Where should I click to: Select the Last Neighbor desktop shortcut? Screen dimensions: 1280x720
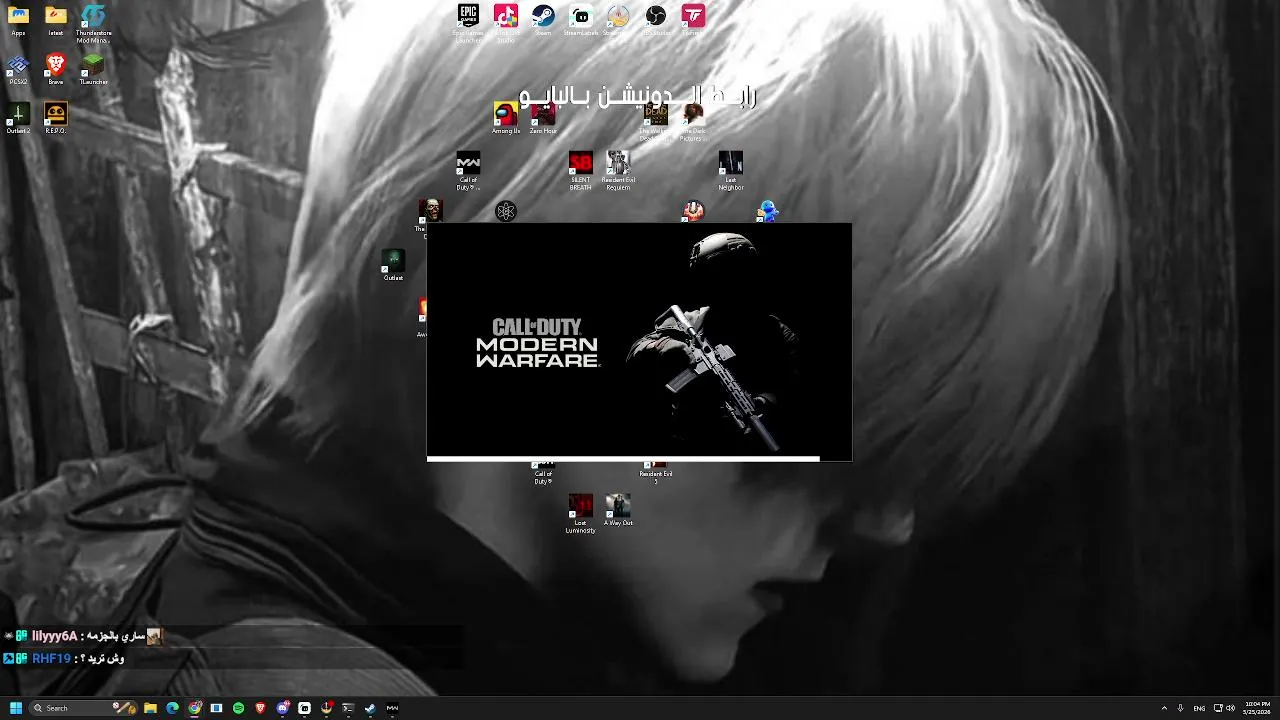[731, 171]
